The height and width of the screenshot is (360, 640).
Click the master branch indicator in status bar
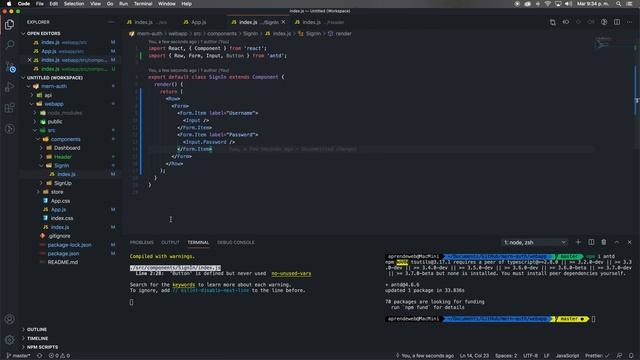(x=18, y=356)
